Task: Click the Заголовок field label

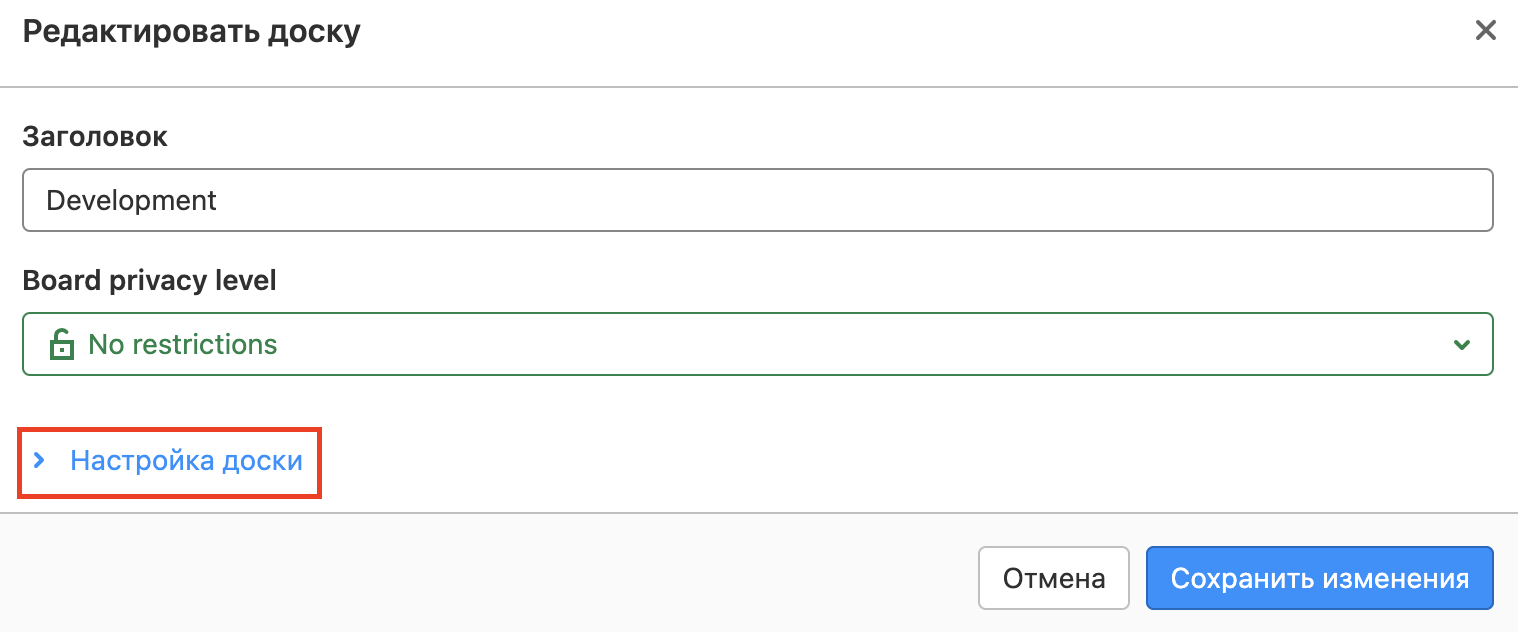Action: click(x=95, y=137)
